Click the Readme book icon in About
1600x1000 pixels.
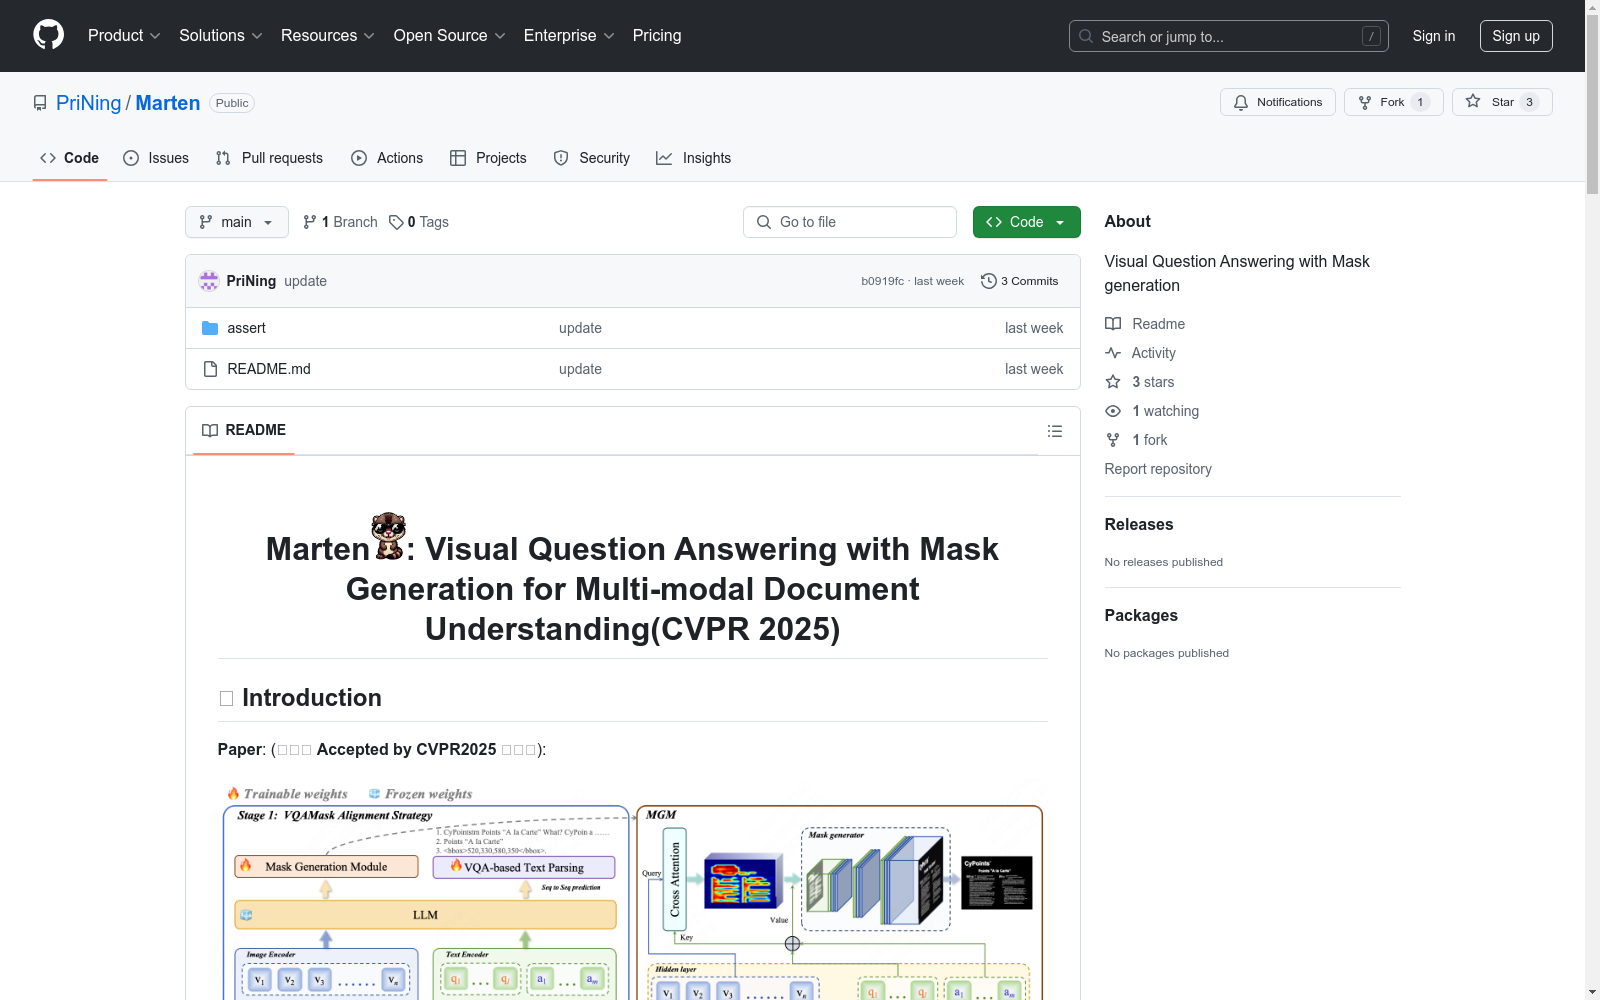coord(1113,324)
